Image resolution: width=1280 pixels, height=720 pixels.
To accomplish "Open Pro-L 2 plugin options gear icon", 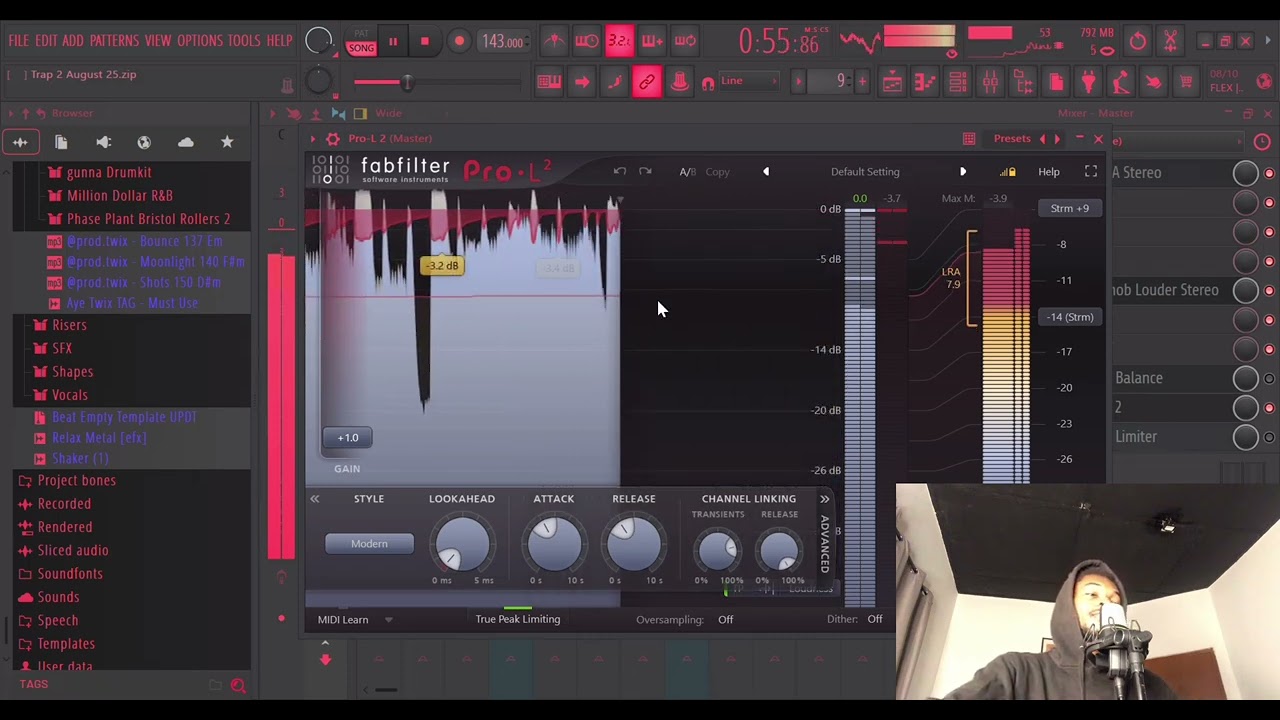I will coord(333,139).
